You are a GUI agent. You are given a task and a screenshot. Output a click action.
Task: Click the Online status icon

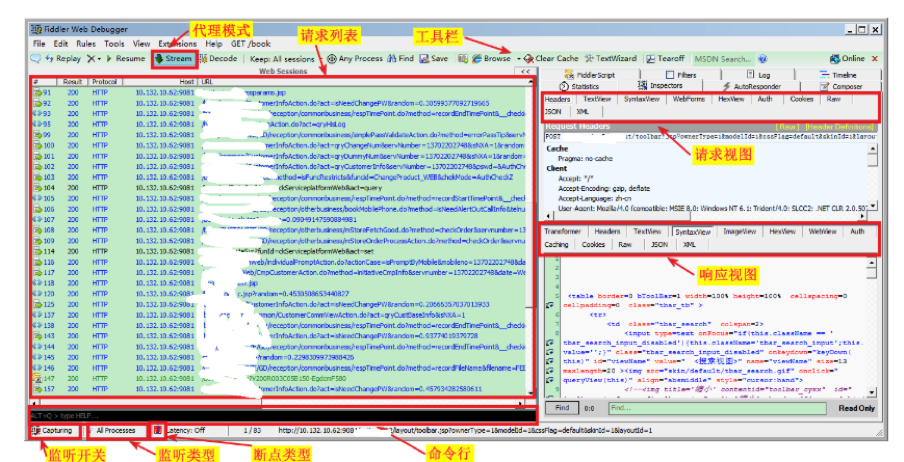pyautogui.click(x=834, y=58)
